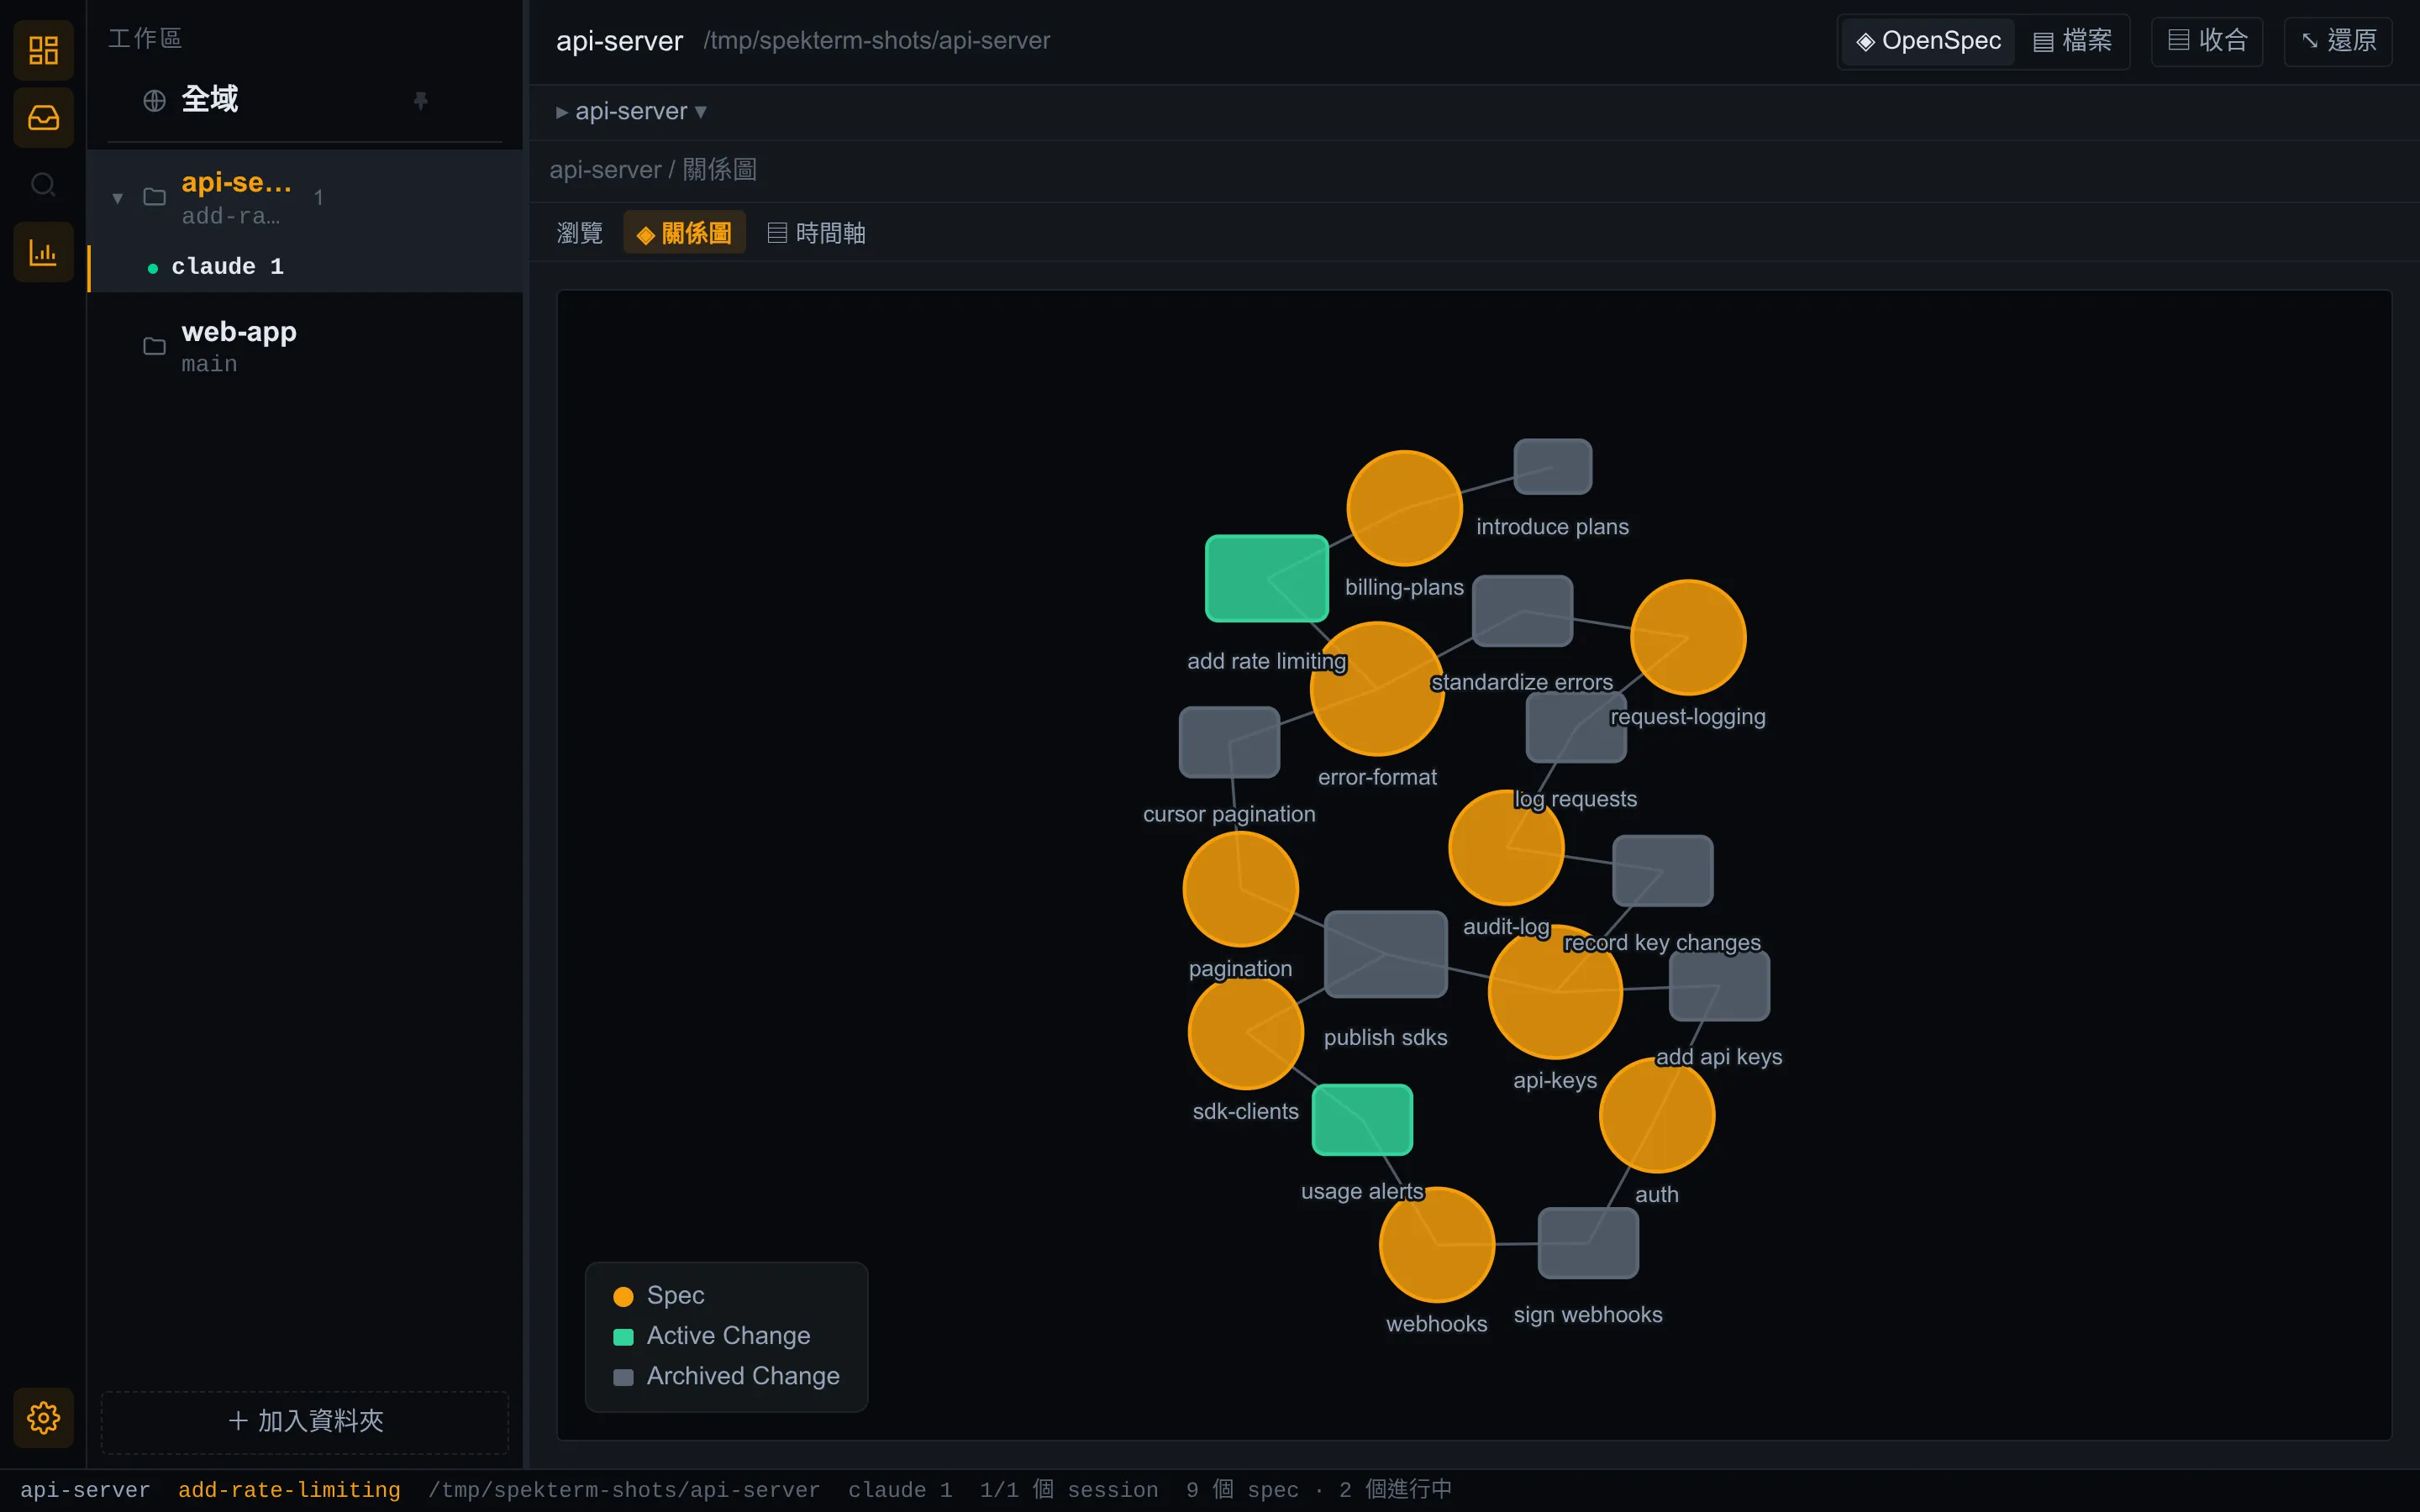Click the api-server folder icon in workspace list
The height and width of the screenshot is (1512, 2420).
[154, 197]
